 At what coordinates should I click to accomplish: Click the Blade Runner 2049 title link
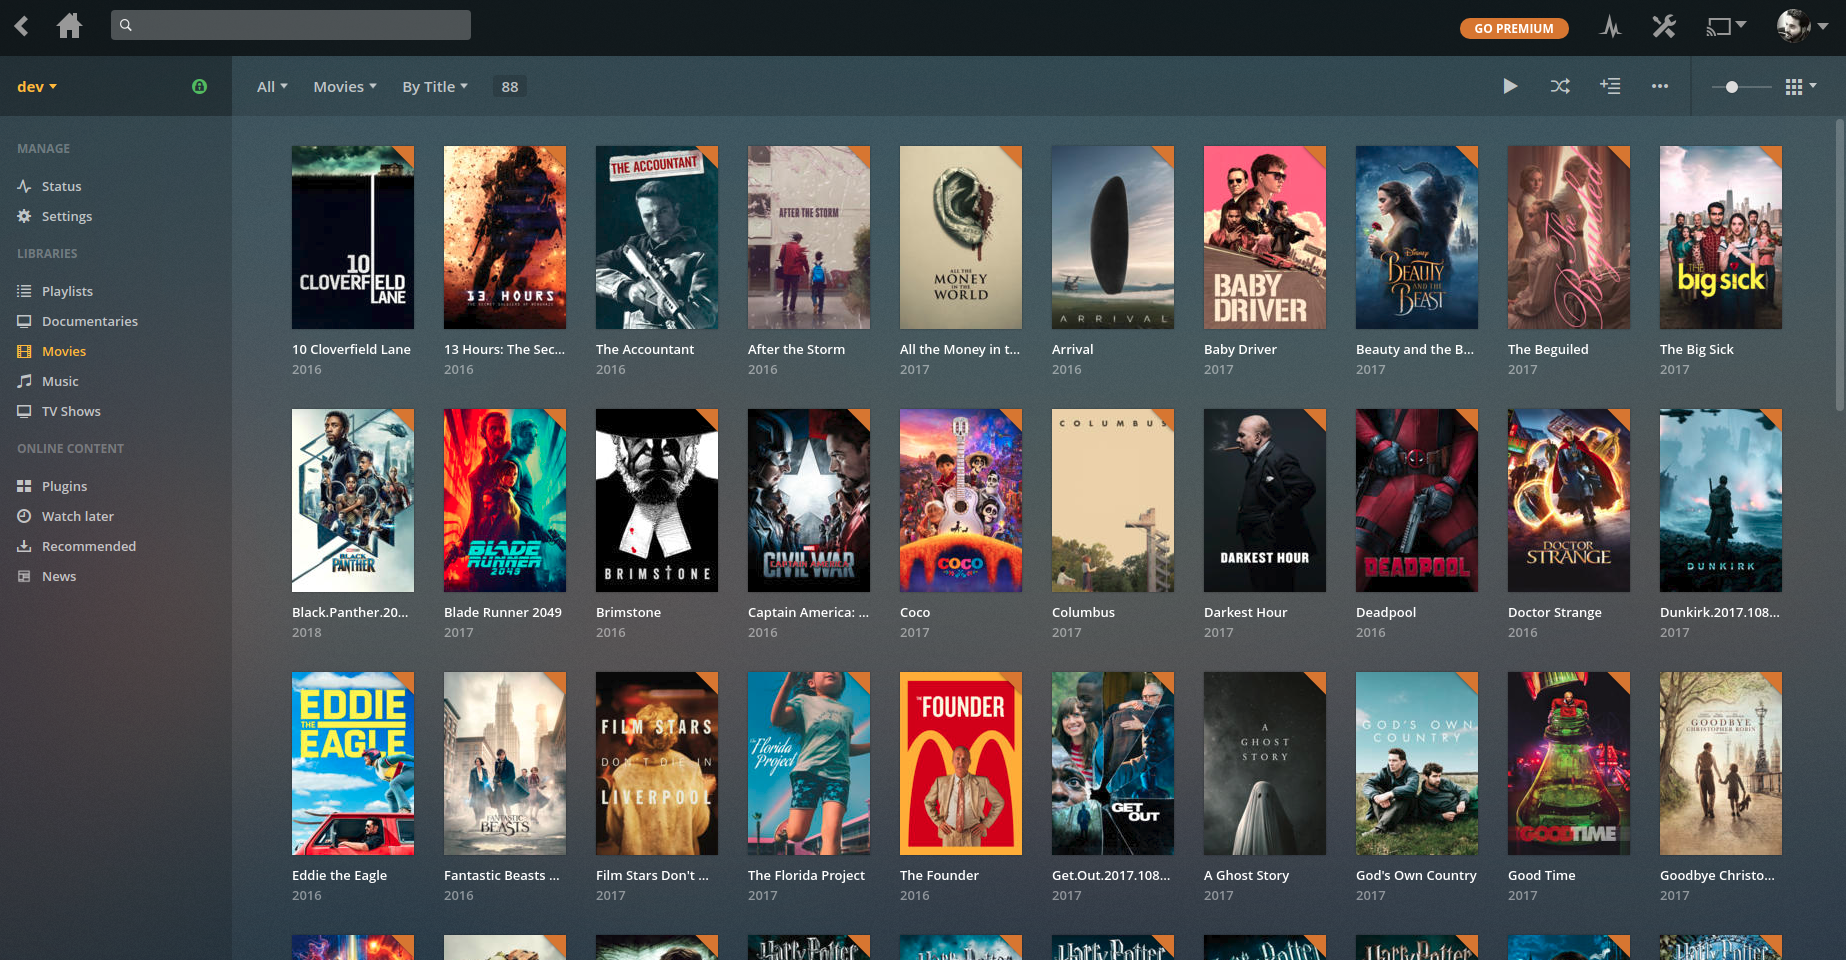[503, 612]
